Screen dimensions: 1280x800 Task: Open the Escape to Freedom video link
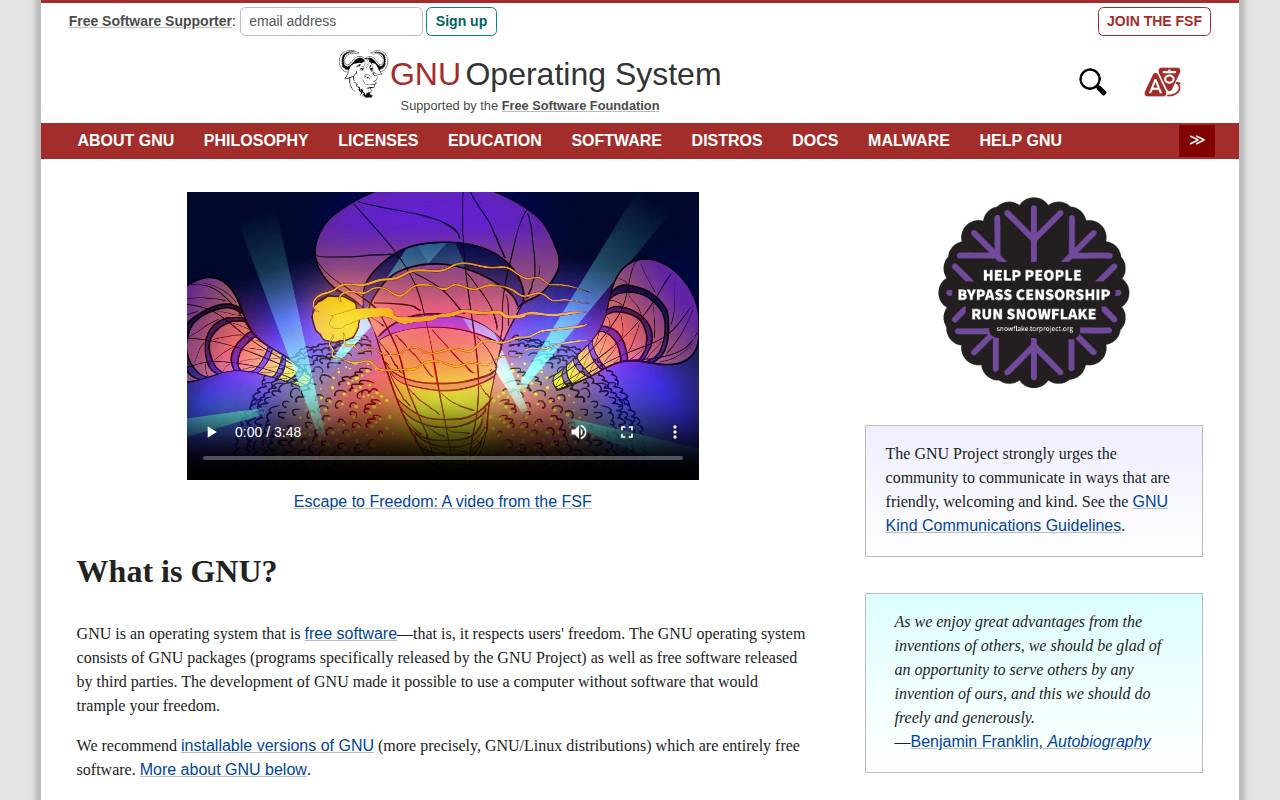pos(443,502)
